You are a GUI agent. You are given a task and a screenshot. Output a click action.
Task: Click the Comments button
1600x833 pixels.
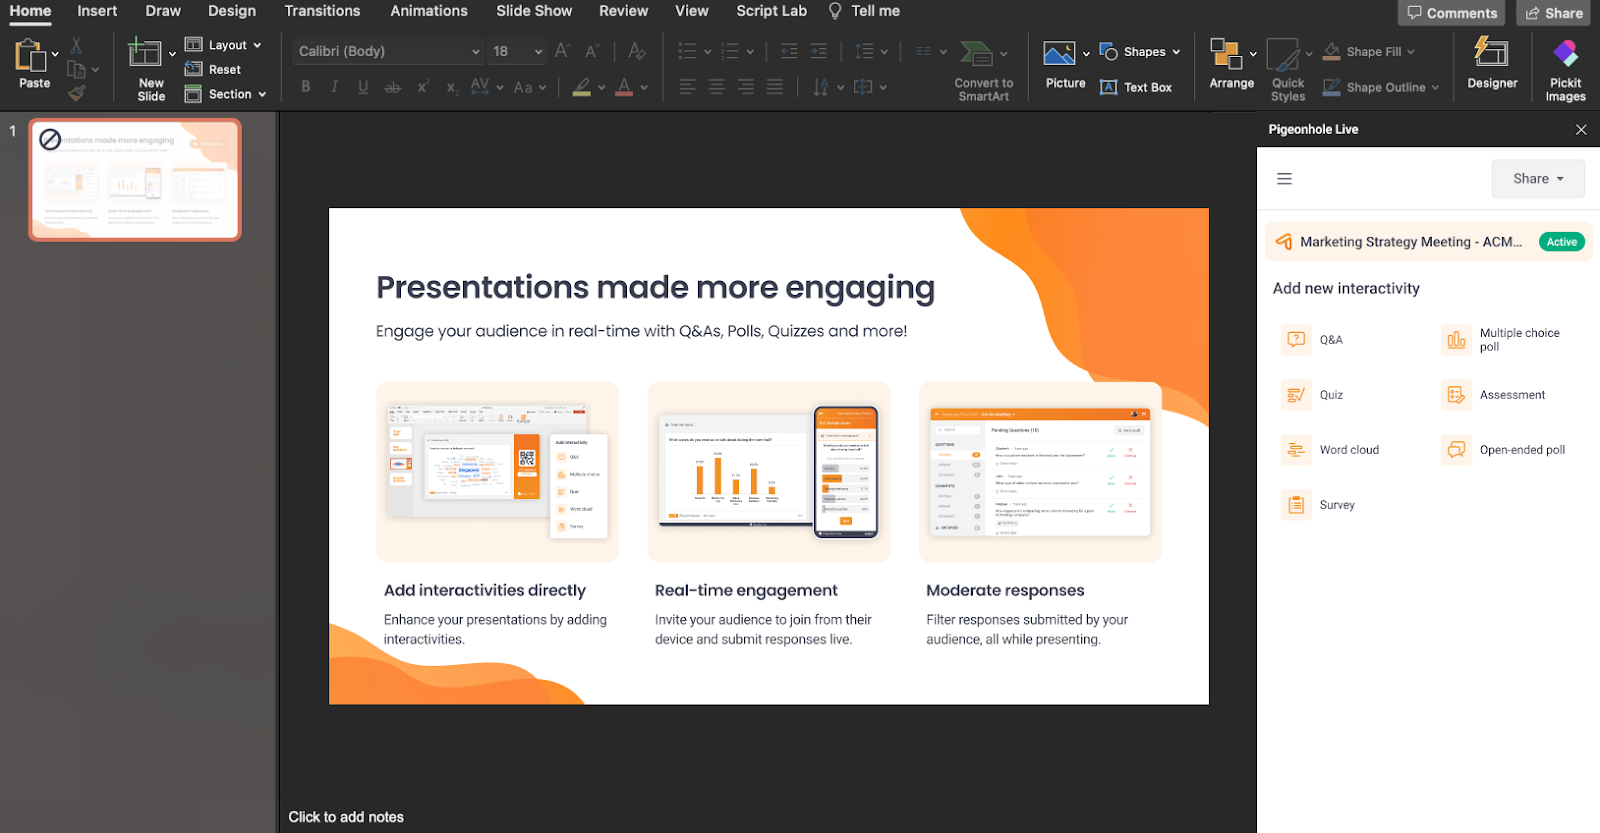(1451, 13)
